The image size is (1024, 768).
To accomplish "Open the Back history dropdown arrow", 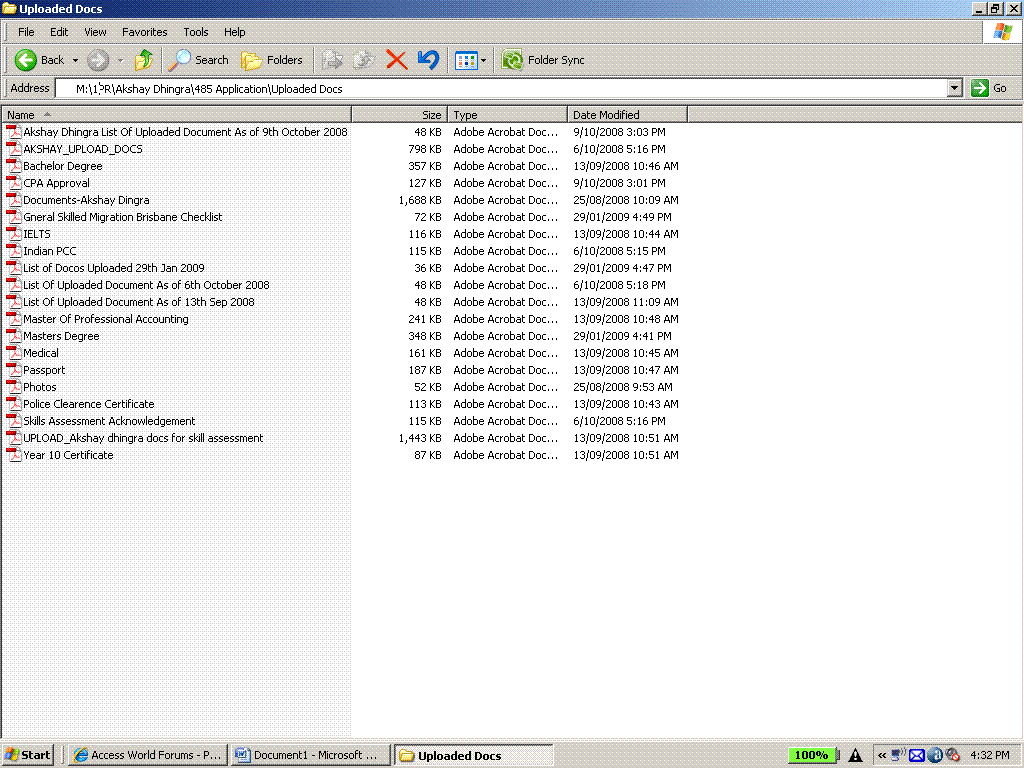I will click(x=75, y=60).
